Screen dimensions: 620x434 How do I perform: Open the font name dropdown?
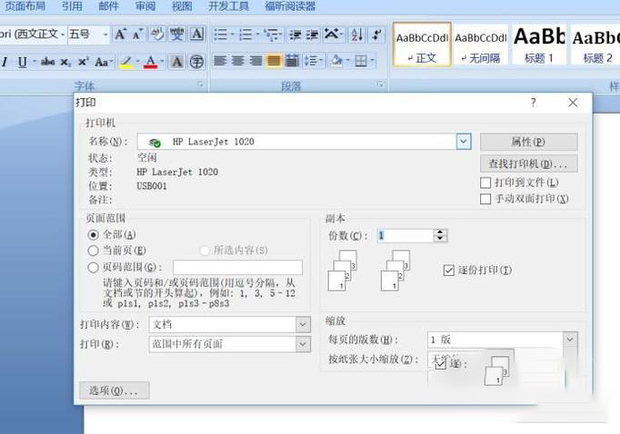click(62, 35)
